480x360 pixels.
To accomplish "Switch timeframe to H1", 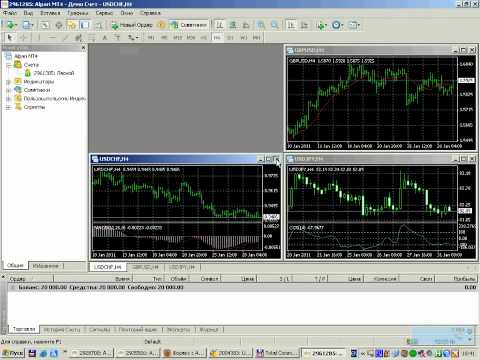I will pyautogui.click(x=204, y=38).
